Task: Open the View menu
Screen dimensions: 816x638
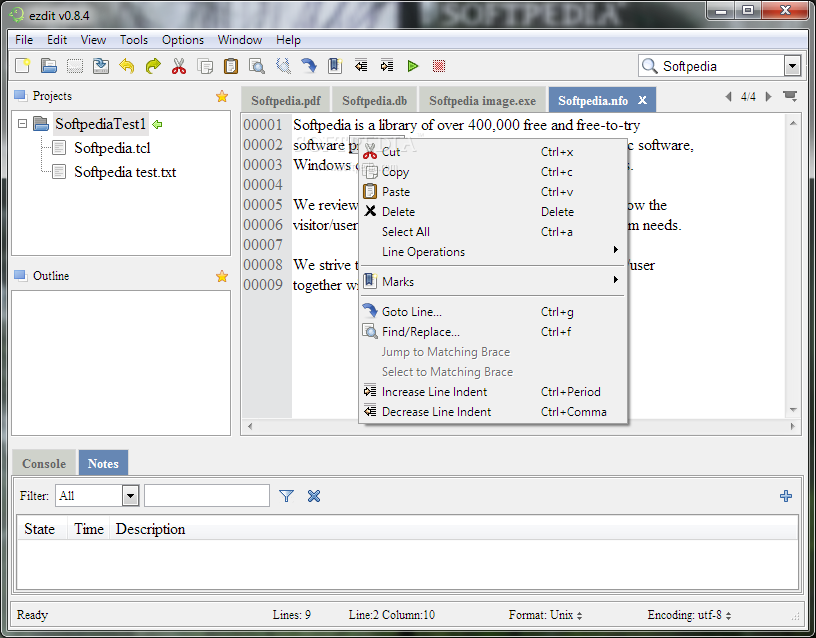Action: [93, 40]
